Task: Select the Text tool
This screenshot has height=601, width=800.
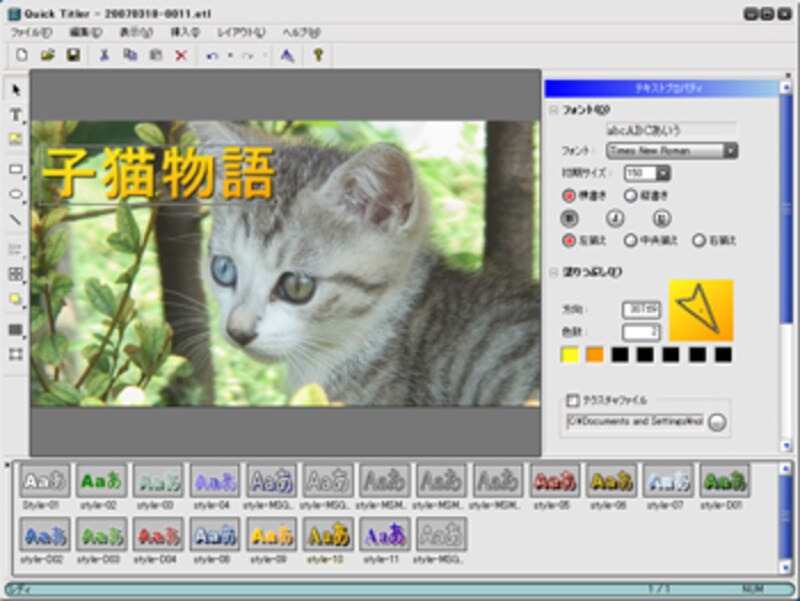Action: [x=16, y=115]
